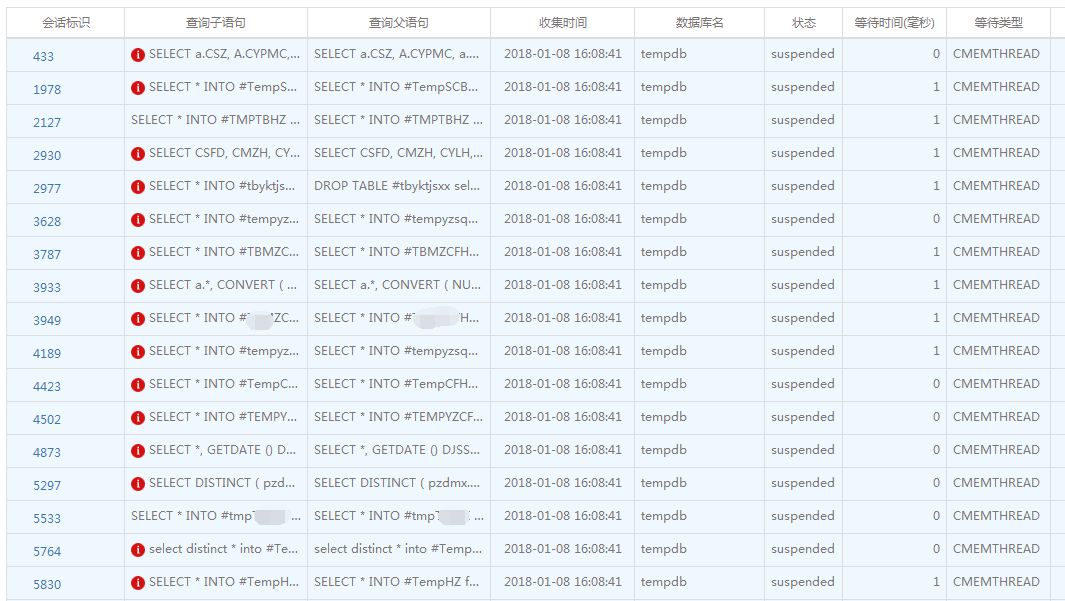This screenshot has width=1065, height=601.
Task: Select collection time cell in row 4502
Action: click(x=562, y=417)
